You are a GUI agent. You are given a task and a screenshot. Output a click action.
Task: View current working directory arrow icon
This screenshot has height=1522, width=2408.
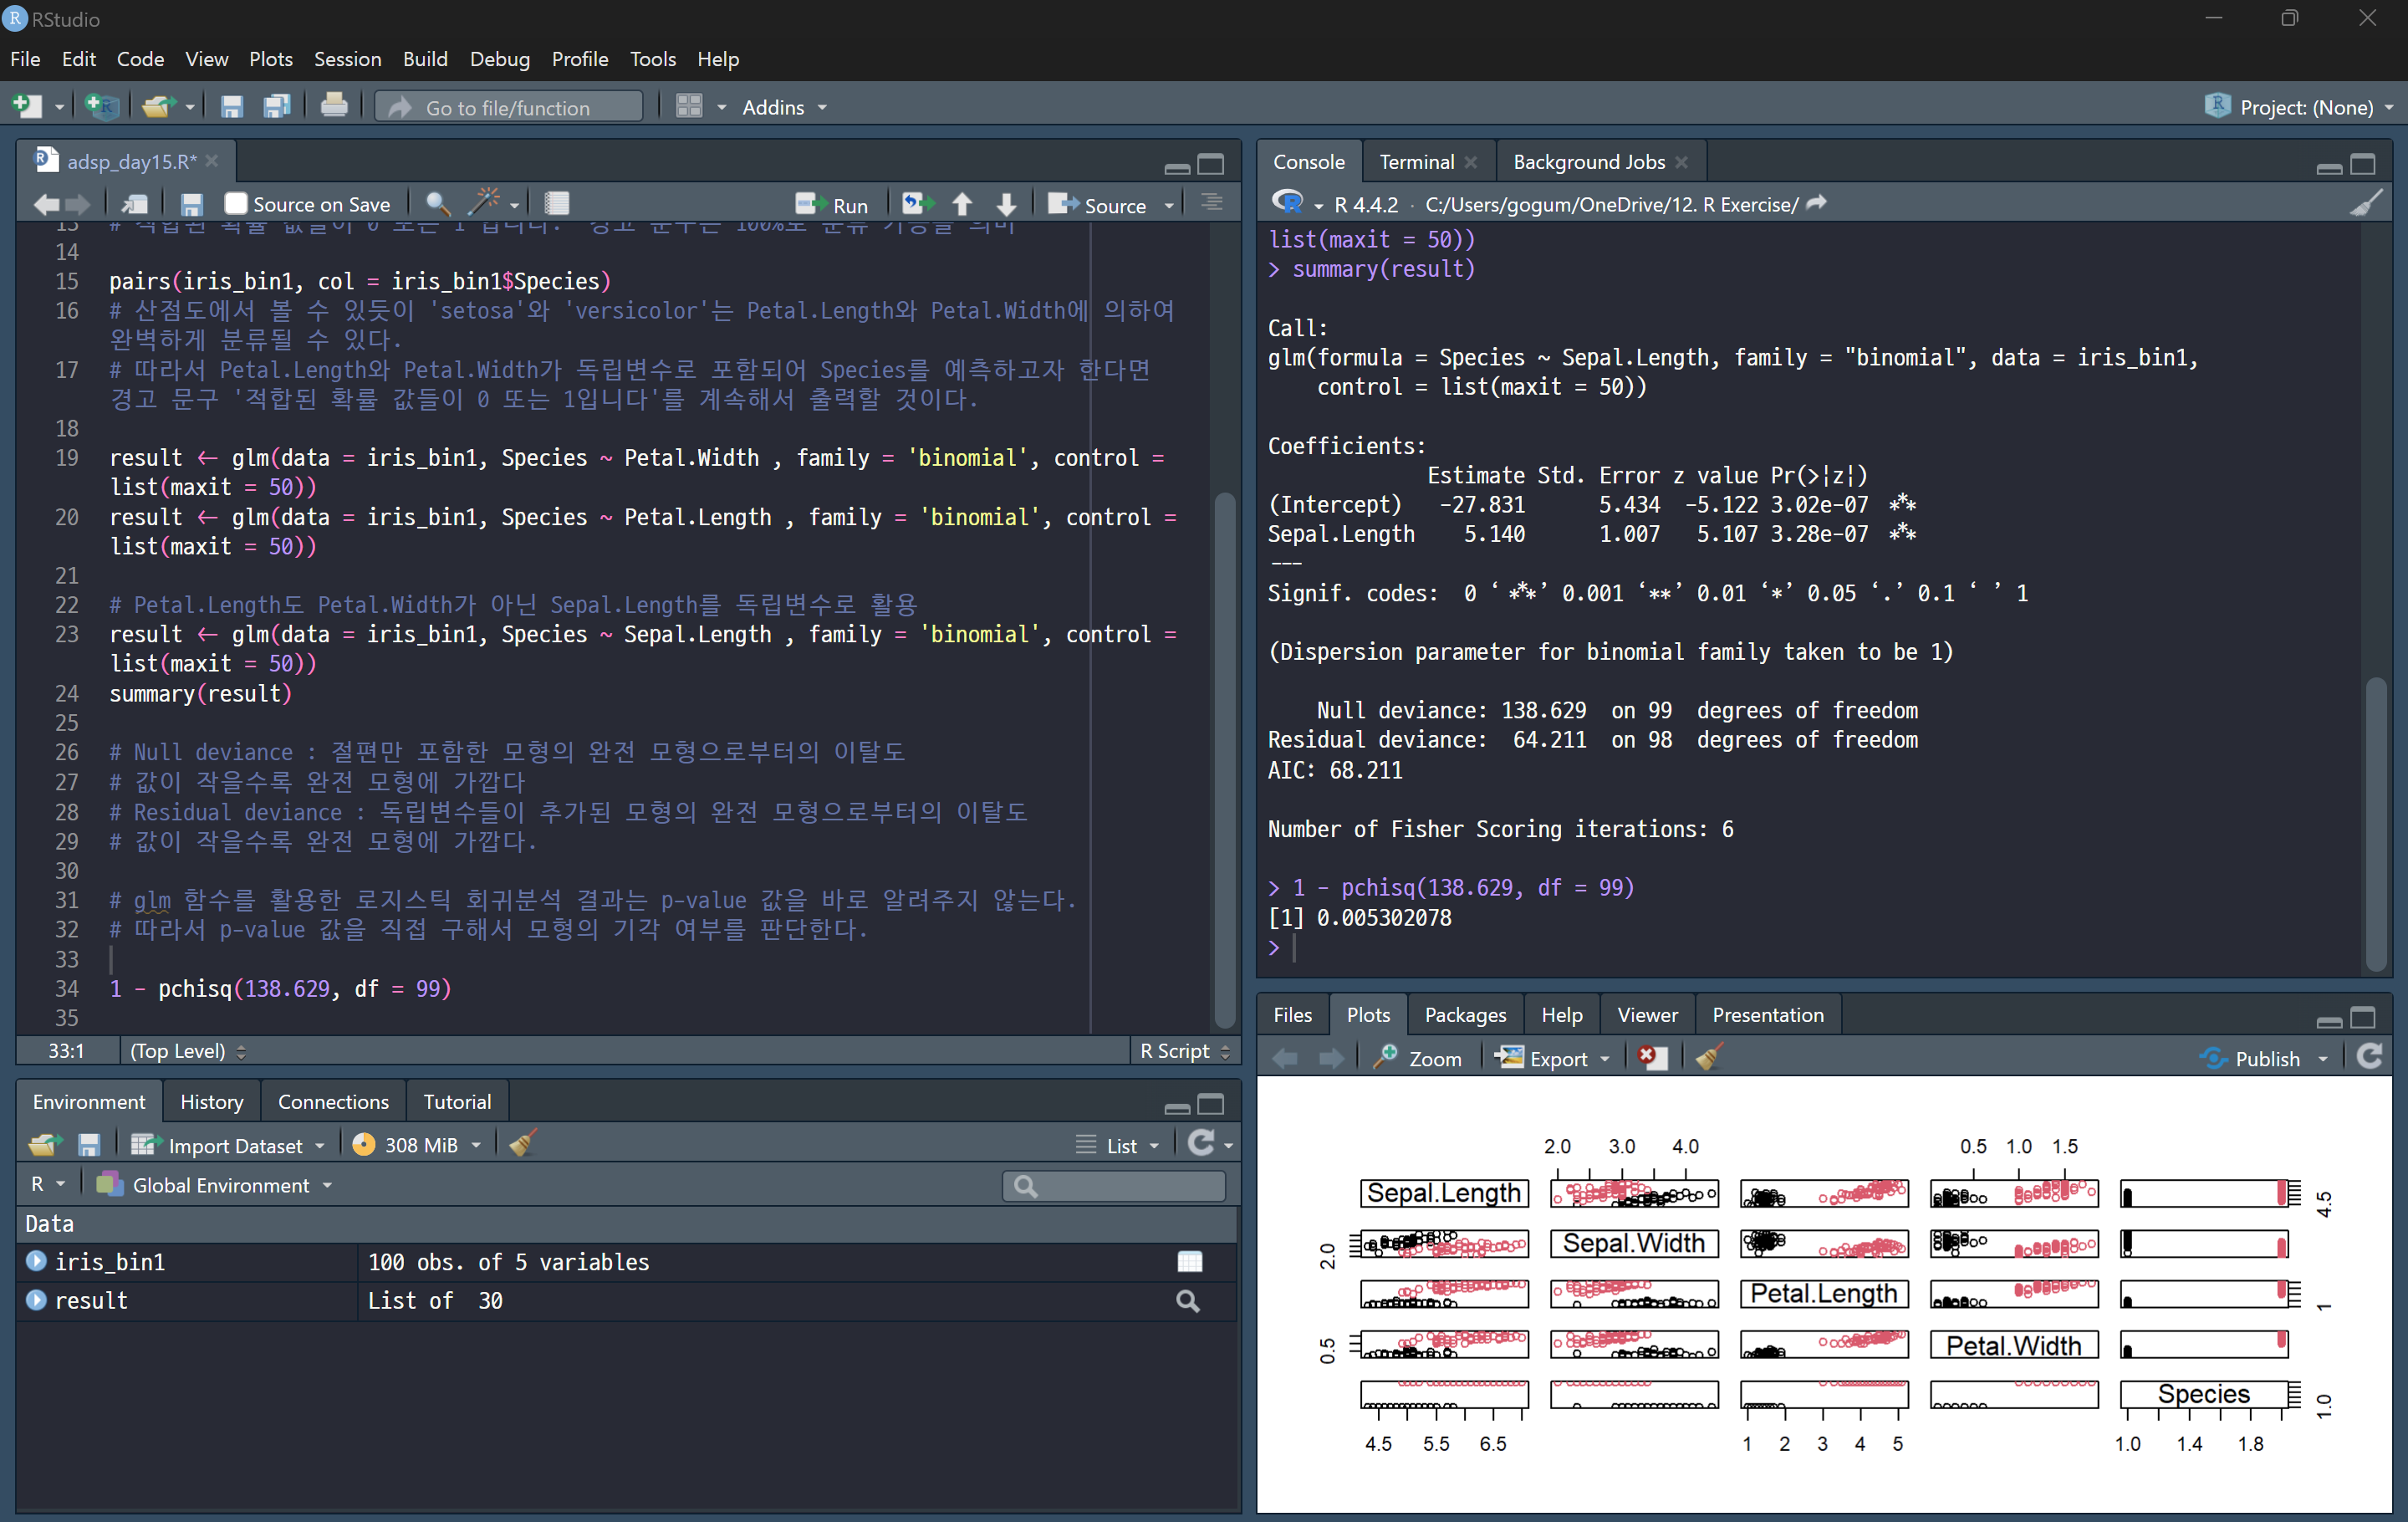[1817, 203]
